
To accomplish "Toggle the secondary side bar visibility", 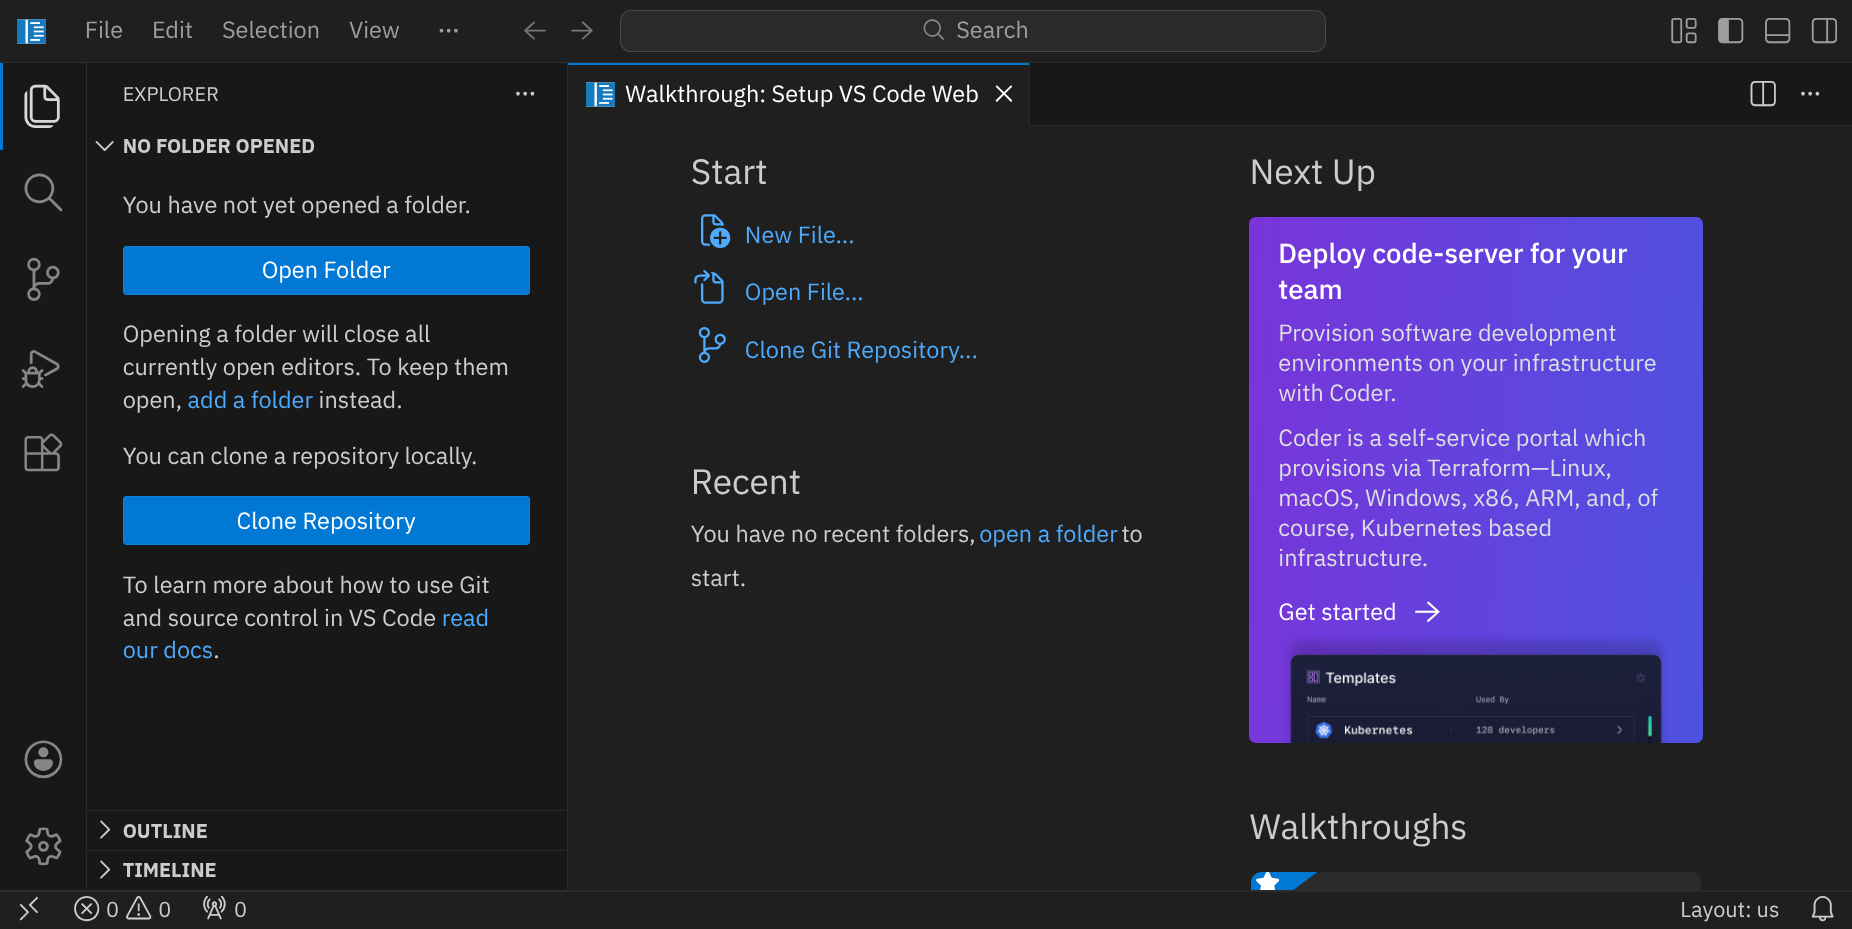I will pyautogui.click(x=1823, y=31).
